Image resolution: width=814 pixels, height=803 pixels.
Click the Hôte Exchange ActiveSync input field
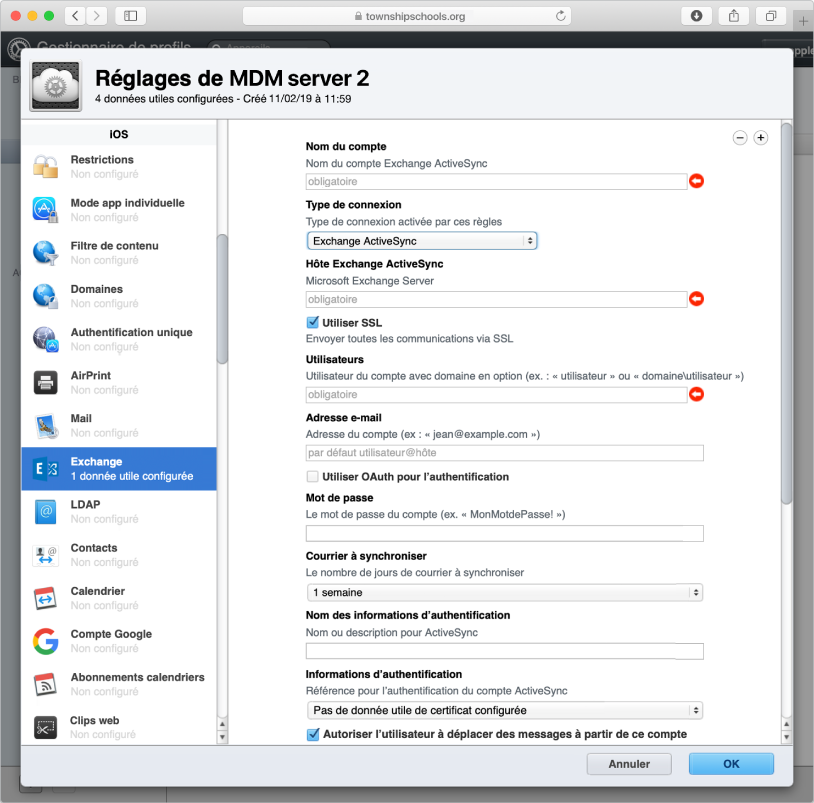496,300
